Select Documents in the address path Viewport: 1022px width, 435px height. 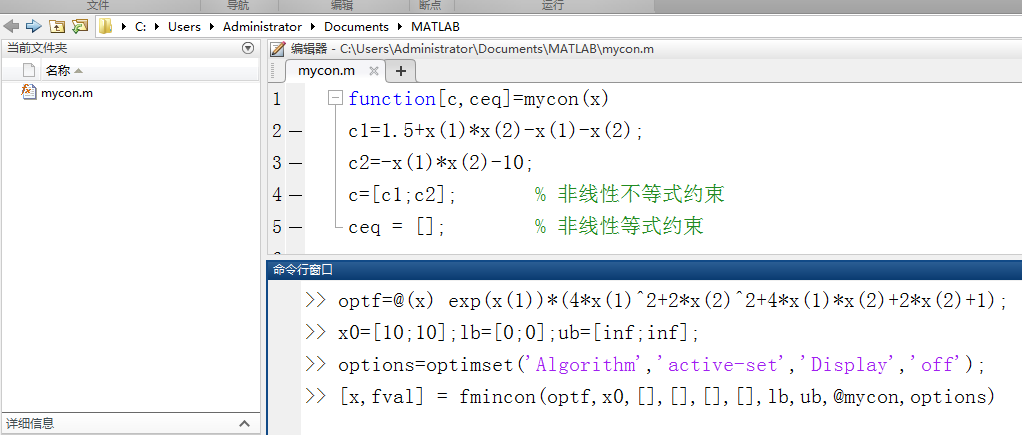point(357,27)
